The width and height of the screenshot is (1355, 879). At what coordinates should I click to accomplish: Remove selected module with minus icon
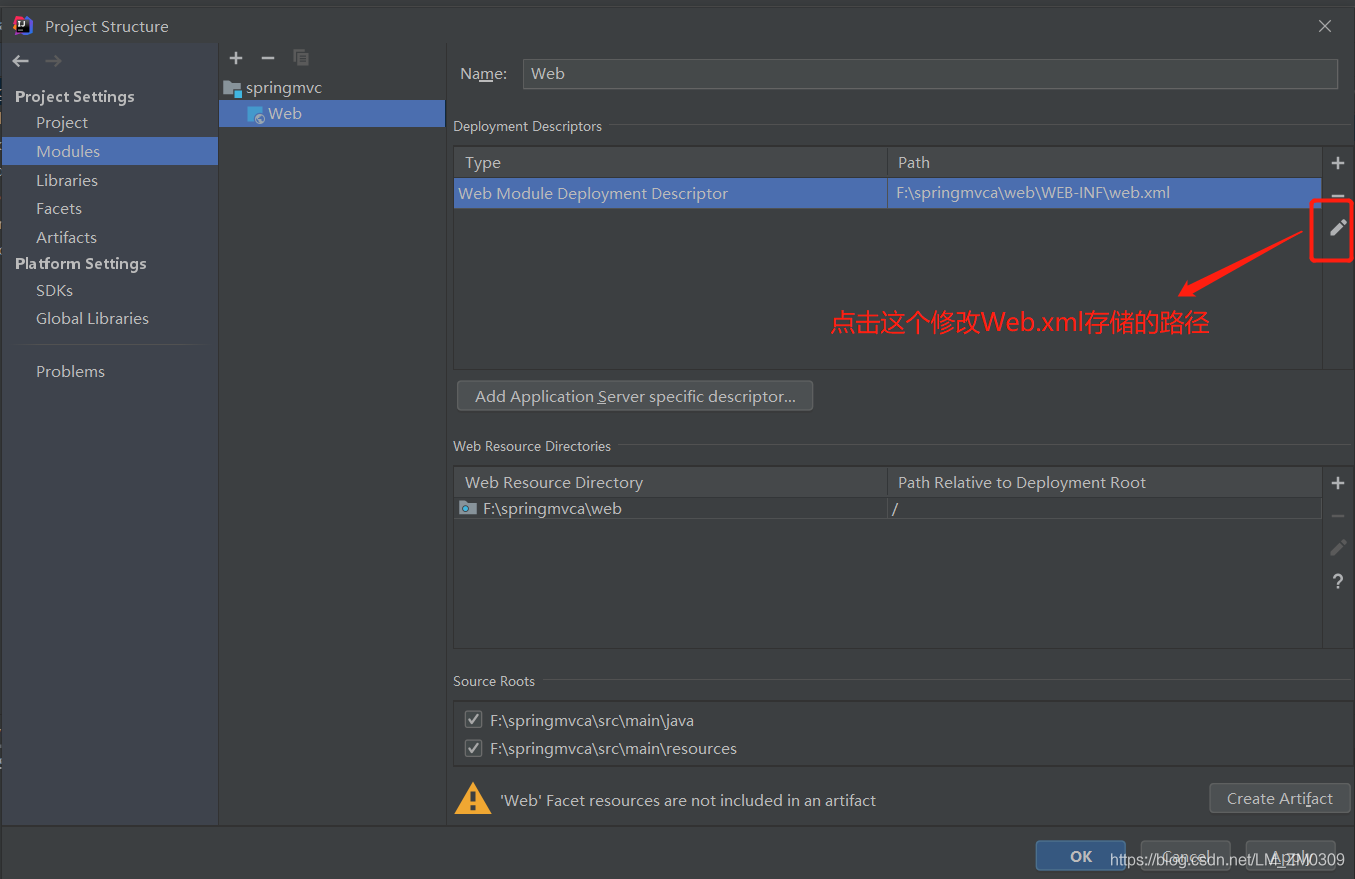tap(267, 58)
